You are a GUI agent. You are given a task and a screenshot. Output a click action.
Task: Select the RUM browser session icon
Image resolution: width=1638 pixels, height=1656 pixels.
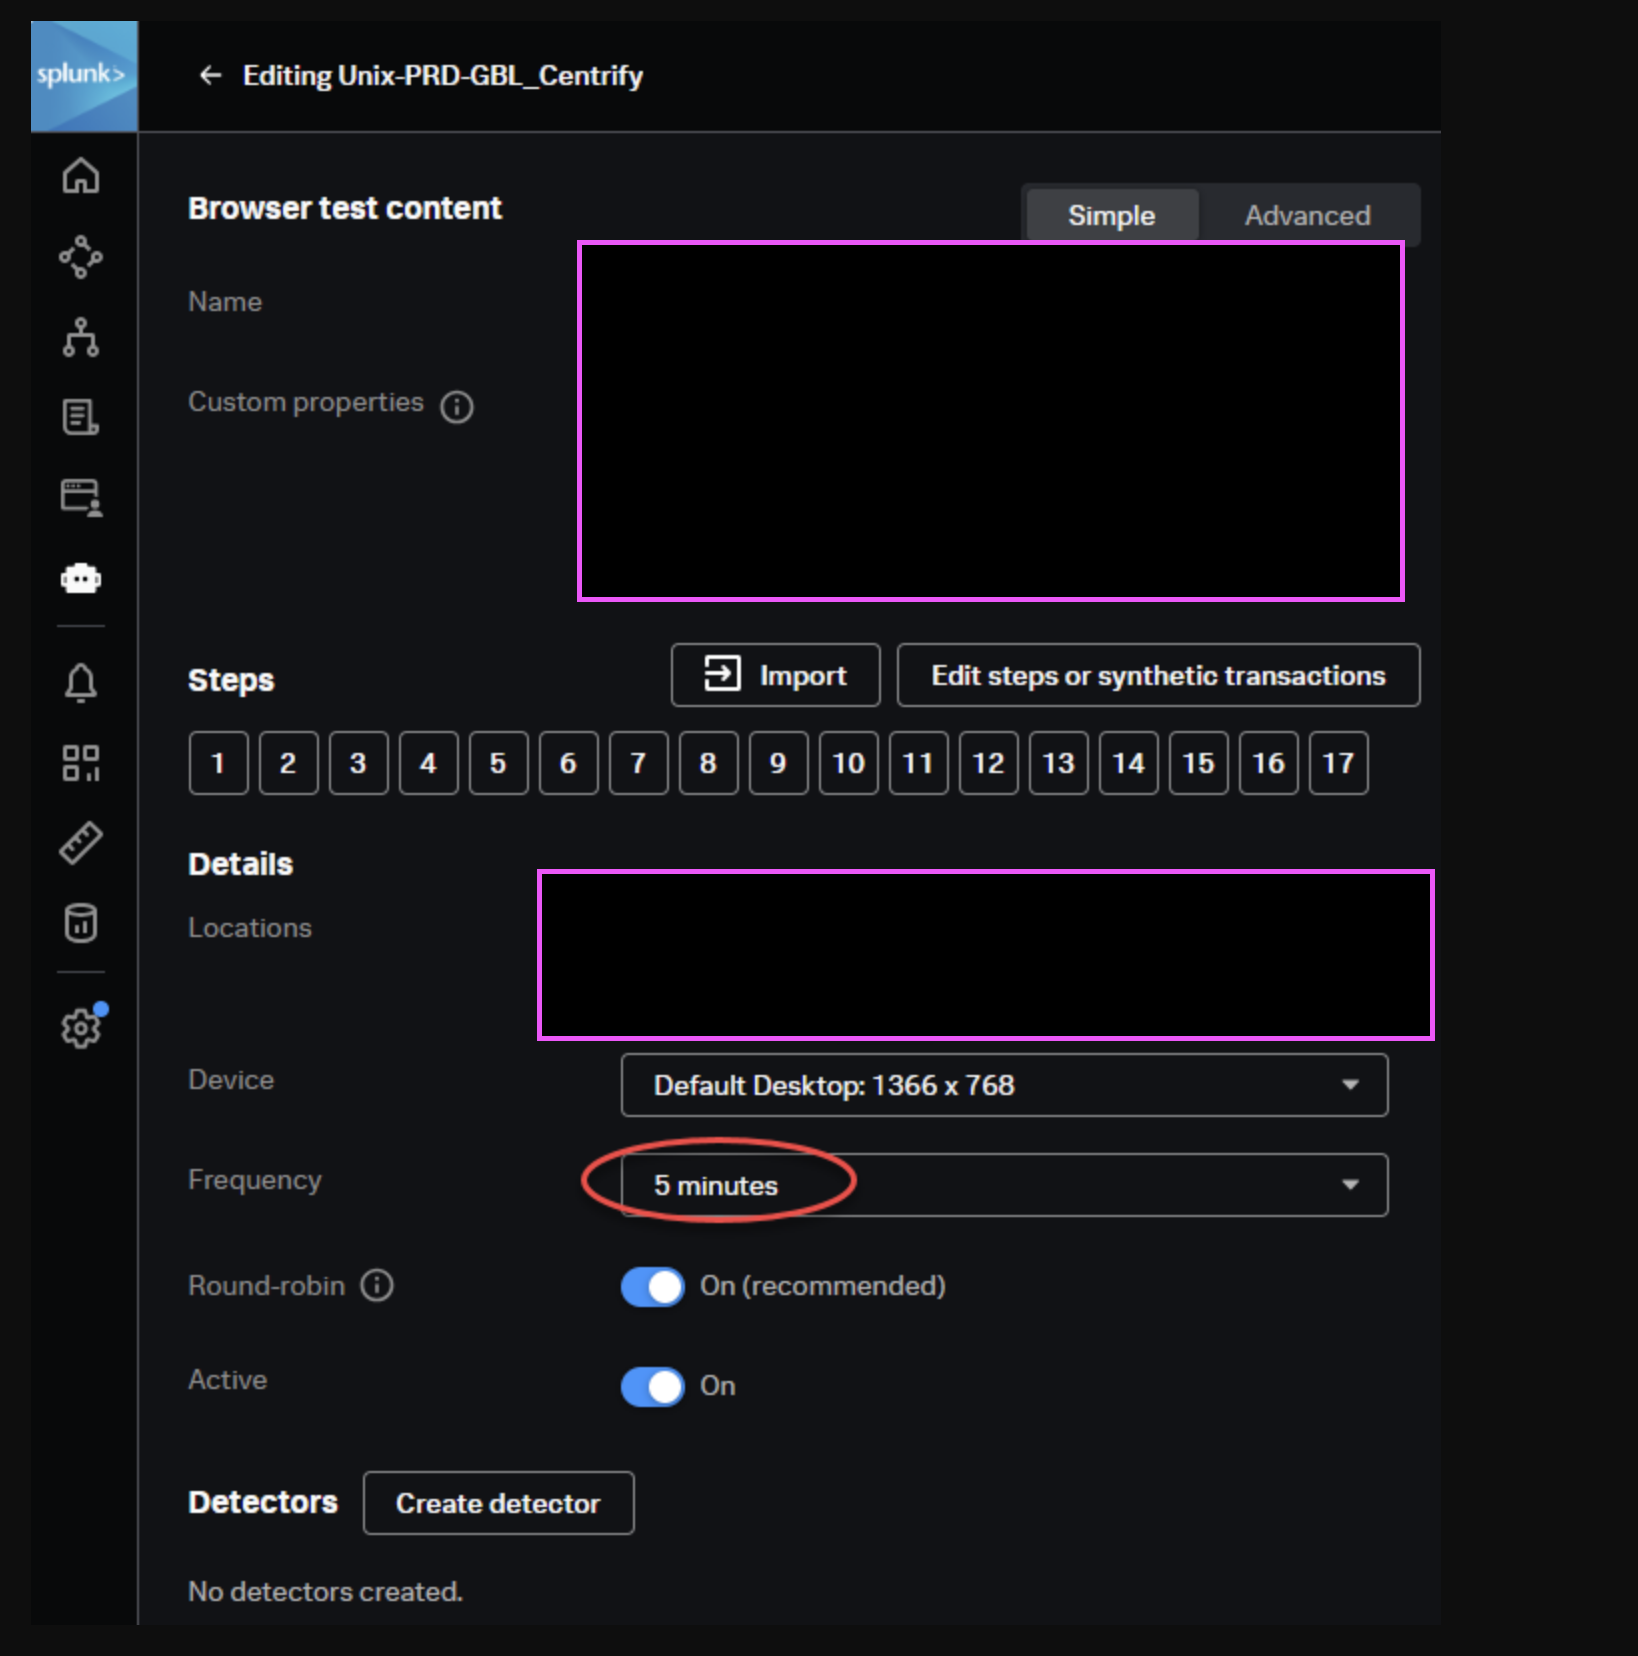coord(81,497)
